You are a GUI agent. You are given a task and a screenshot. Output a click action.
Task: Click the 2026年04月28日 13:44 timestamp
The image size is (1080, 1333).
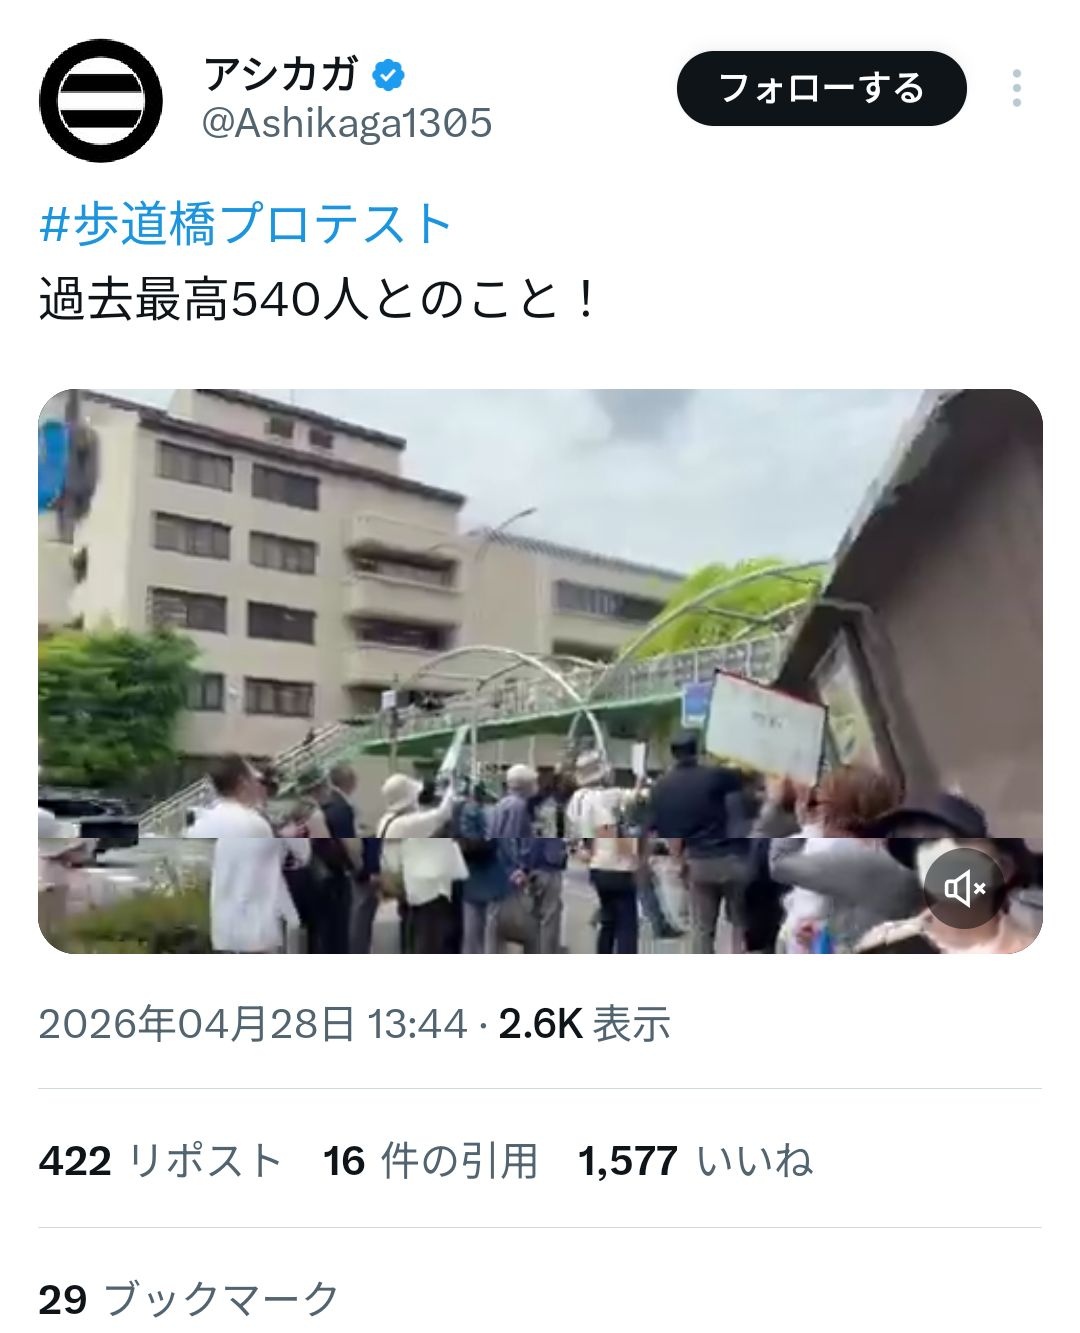(x=253, y=1024)
